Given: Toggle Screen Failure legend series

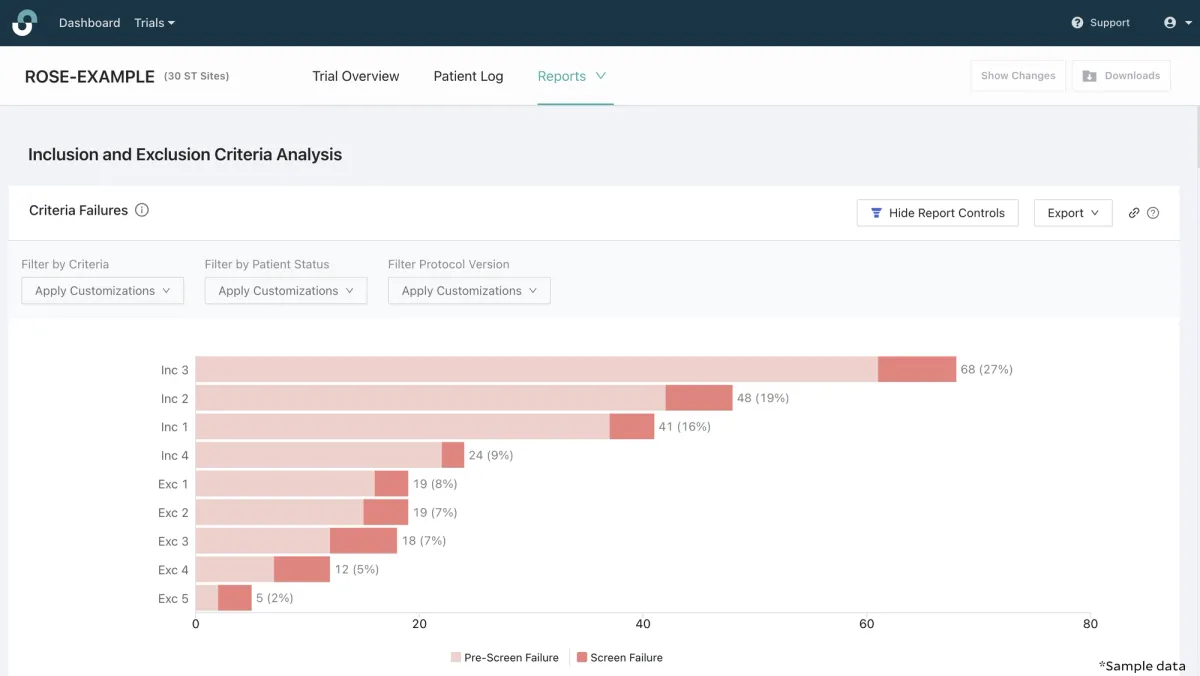Looking at the screenshot, I should coord(618,657).
